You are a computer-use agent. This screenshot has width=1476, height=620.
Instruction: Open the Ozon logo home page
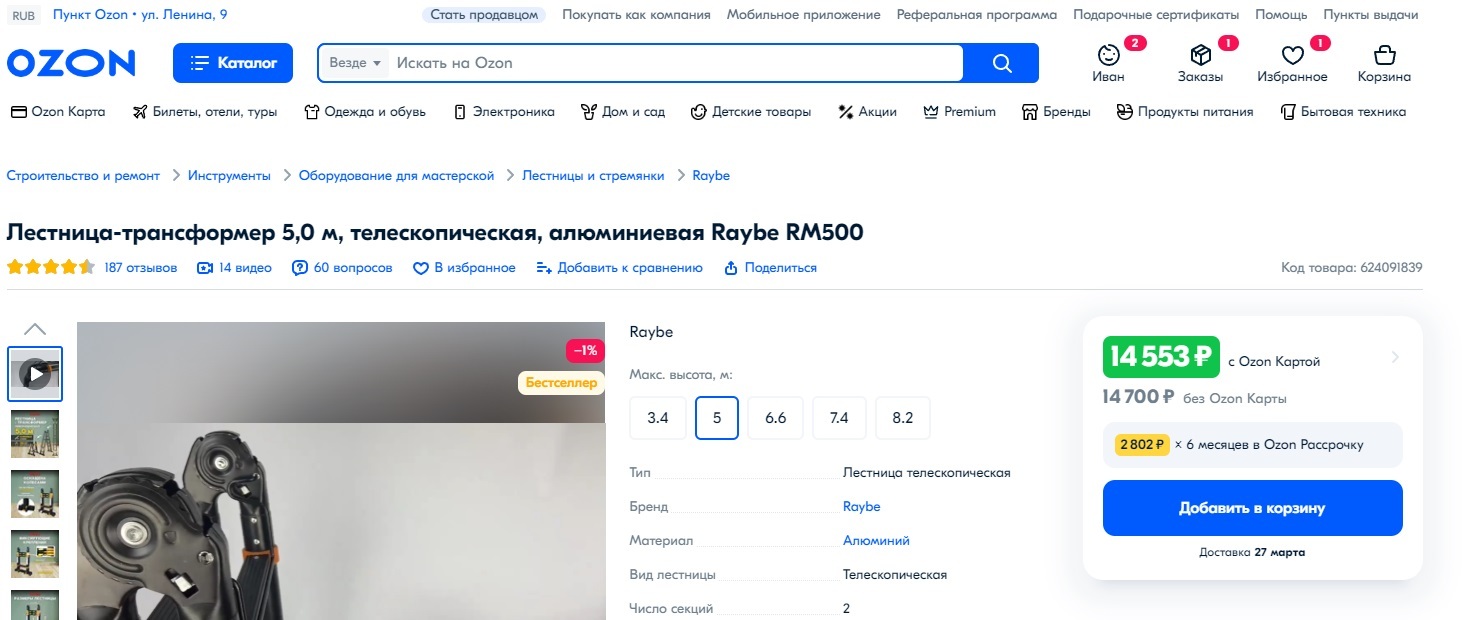71,63
